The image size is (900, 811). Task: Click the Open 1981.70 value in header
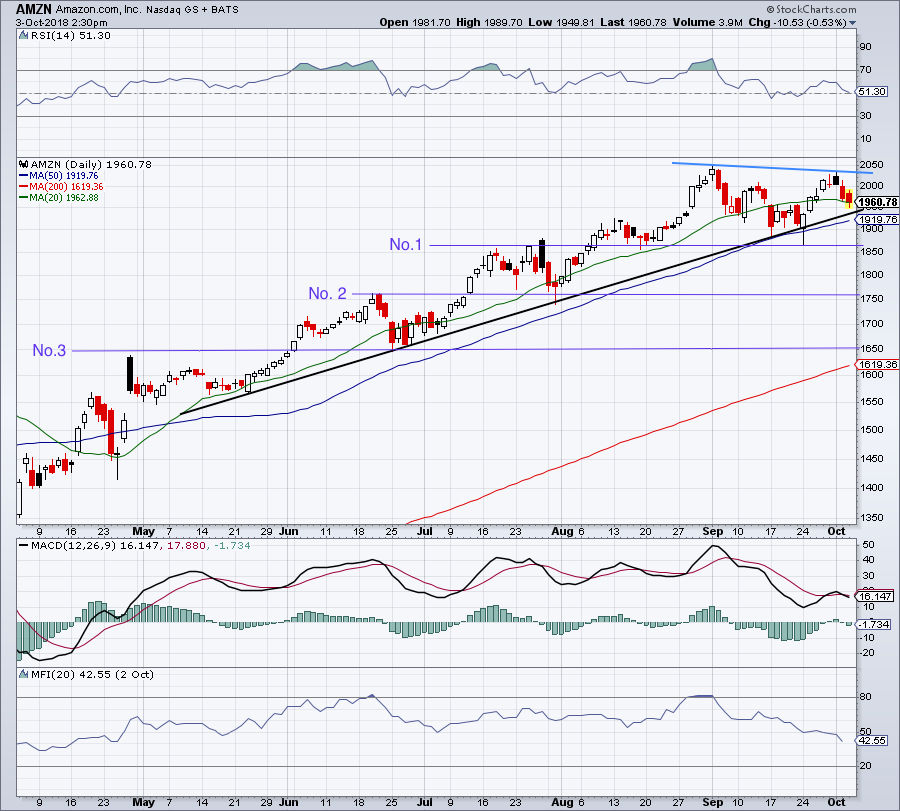click(414, 22)
